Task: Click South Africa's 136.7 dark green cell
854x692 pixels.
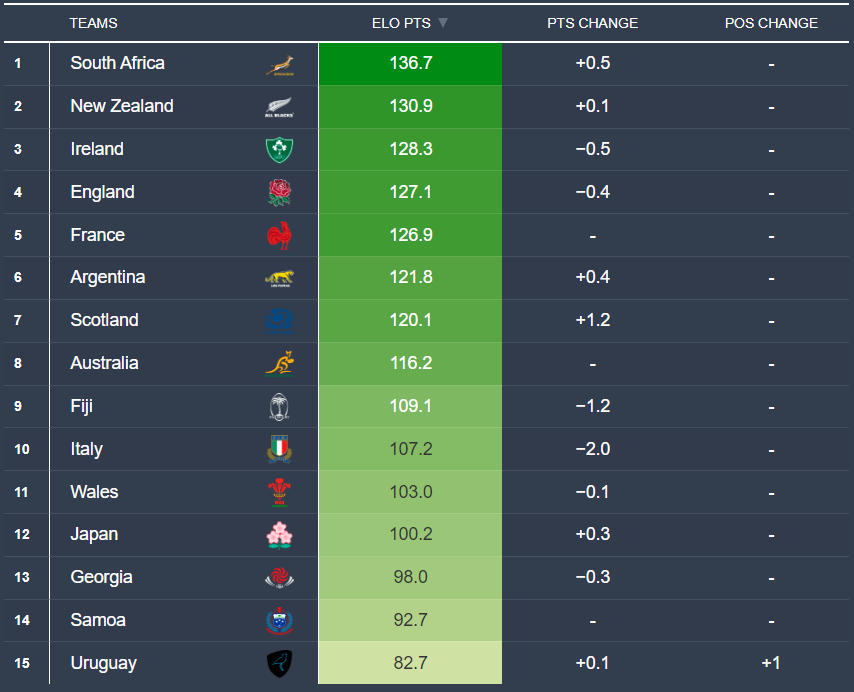Action: coord(410,64)
